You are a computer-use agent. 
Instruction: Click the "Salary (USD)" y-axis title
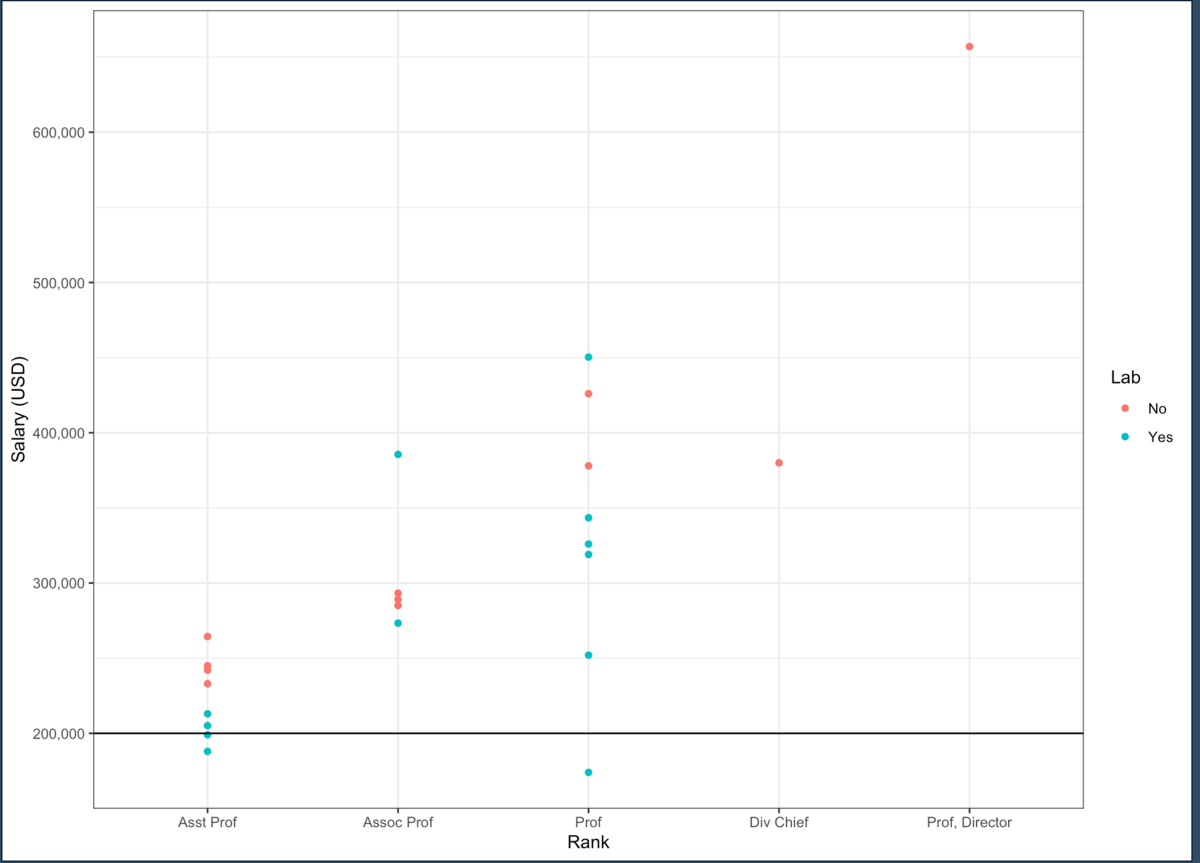tap(18, 408)
